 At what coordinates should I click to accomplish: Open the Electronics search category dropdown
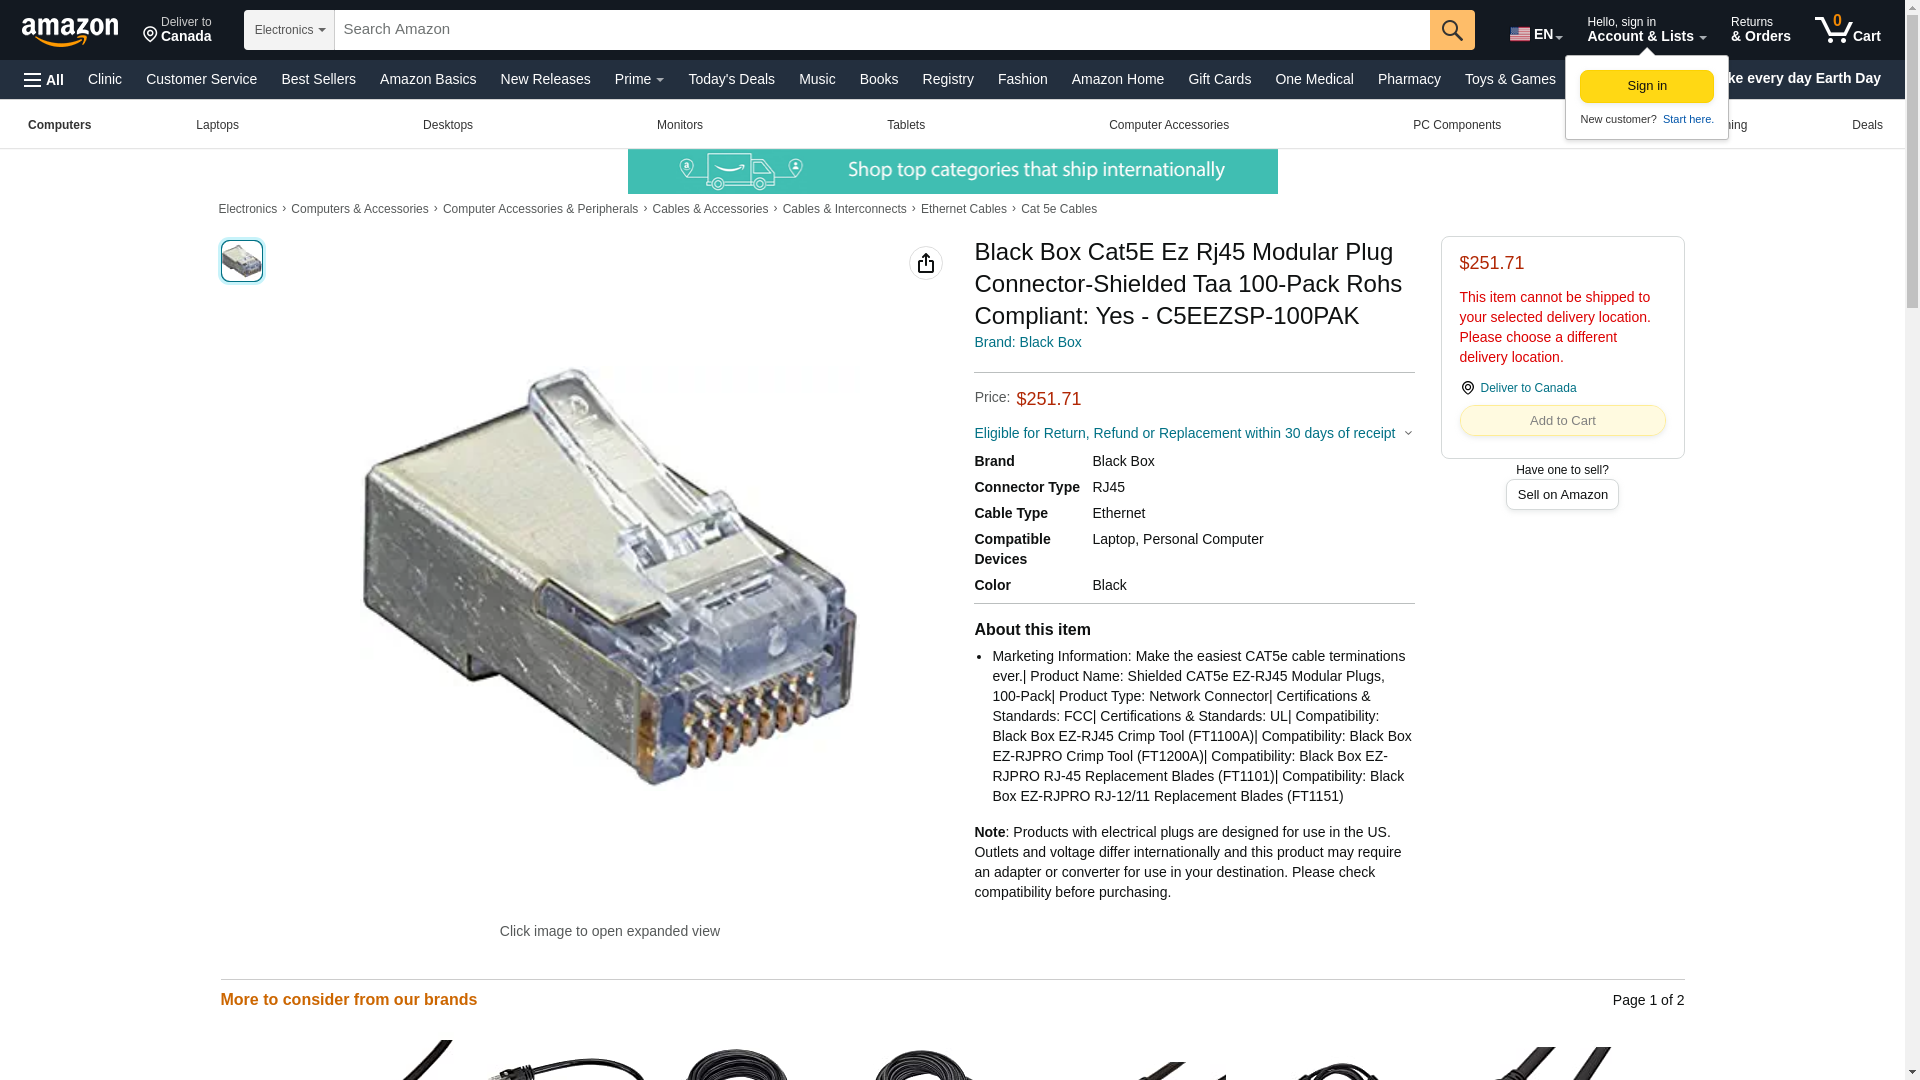point(289,30)
